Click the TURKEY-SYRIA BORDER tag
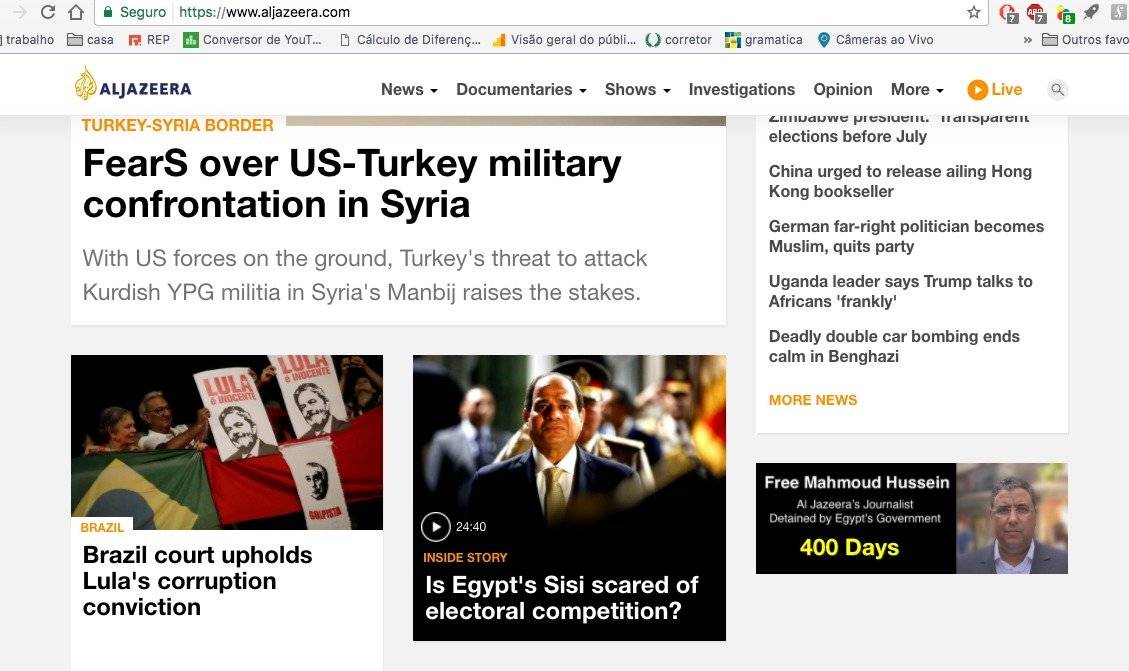The height and width of the screenshot is (671, 1129). point(177,125)
